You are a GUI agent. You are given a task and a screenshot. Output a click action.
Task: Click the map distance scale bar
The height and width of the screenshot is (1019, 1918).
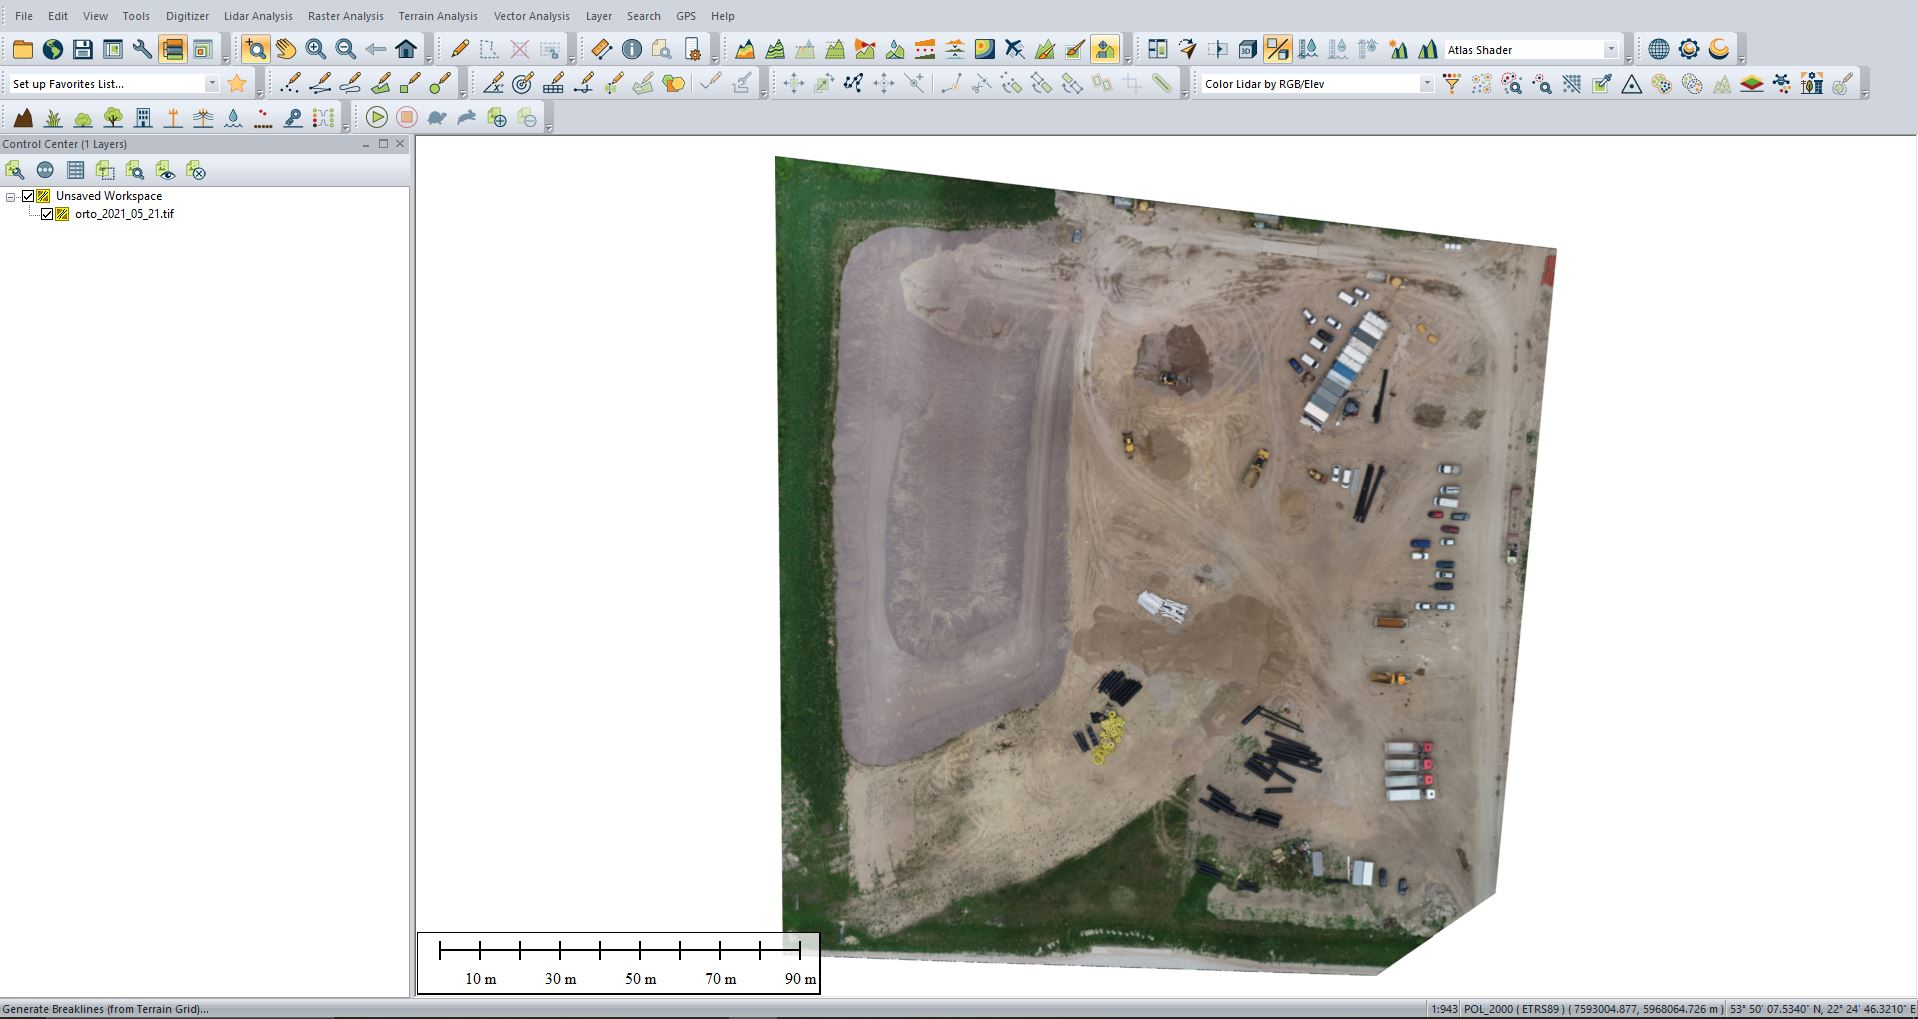(619, 963)
